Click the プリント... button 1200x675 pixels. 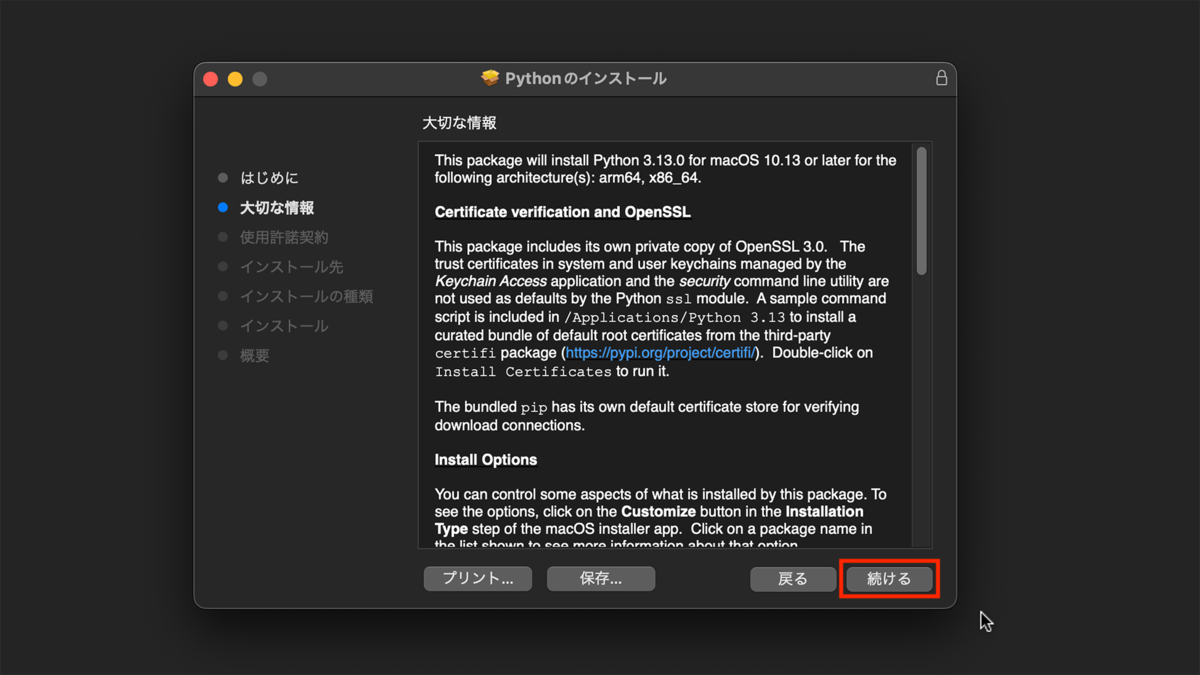click(478, 578)
